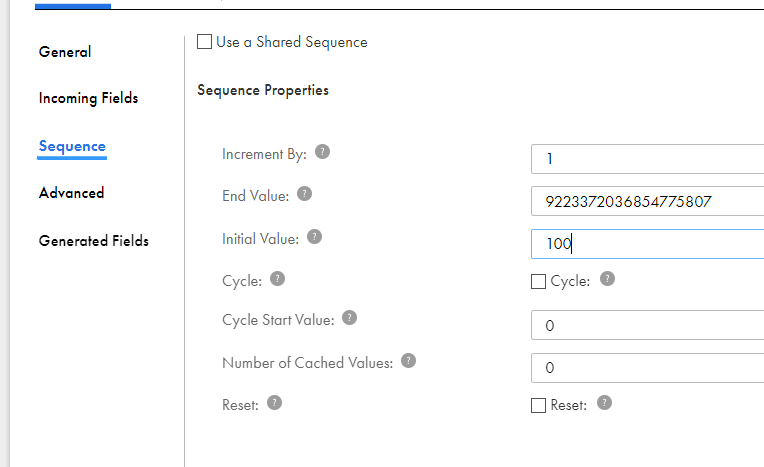Open help icon next to left Reset label

click(274, 403)
